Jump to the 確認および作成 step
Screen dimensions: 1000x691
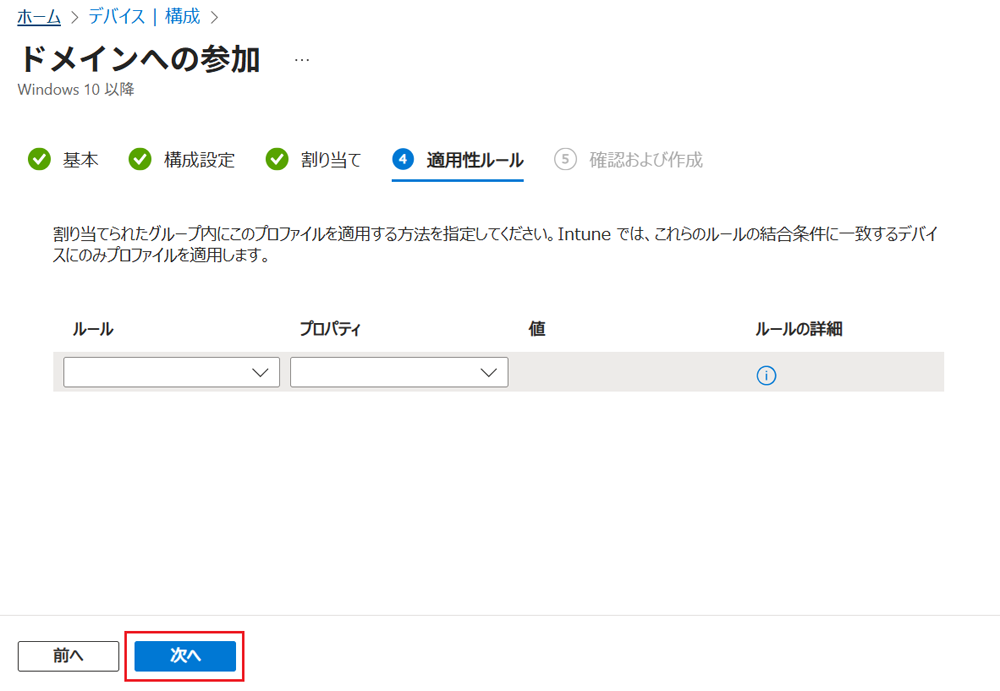645,160
